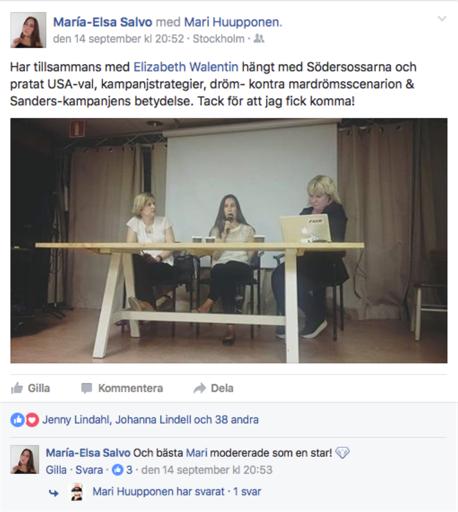Image resolution: width=458 pixels, height=512 pixels.
Task: Open the panel discussion photo
Action: [x=229, y=240]
